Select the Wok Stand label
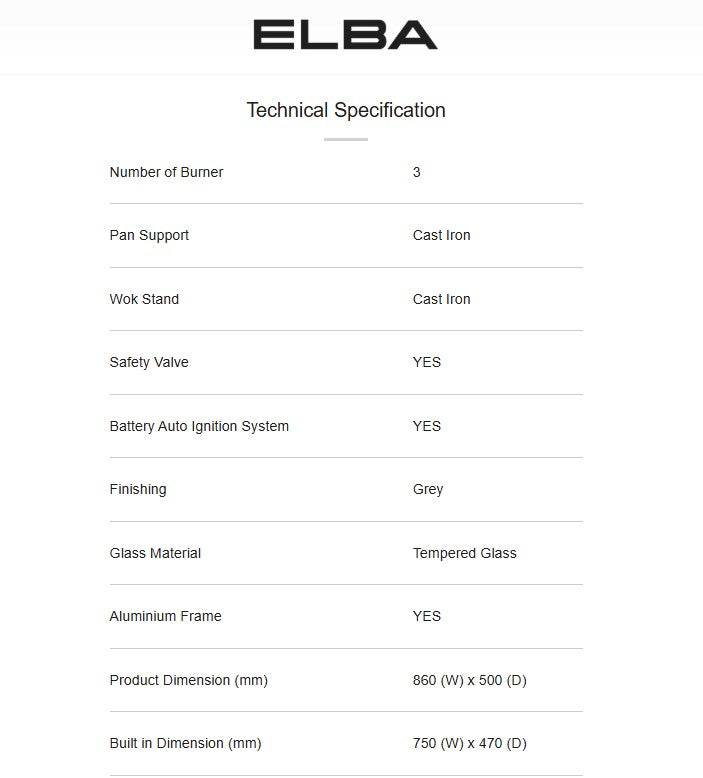This screenshot has width=703, height=778. pos(144,299)
